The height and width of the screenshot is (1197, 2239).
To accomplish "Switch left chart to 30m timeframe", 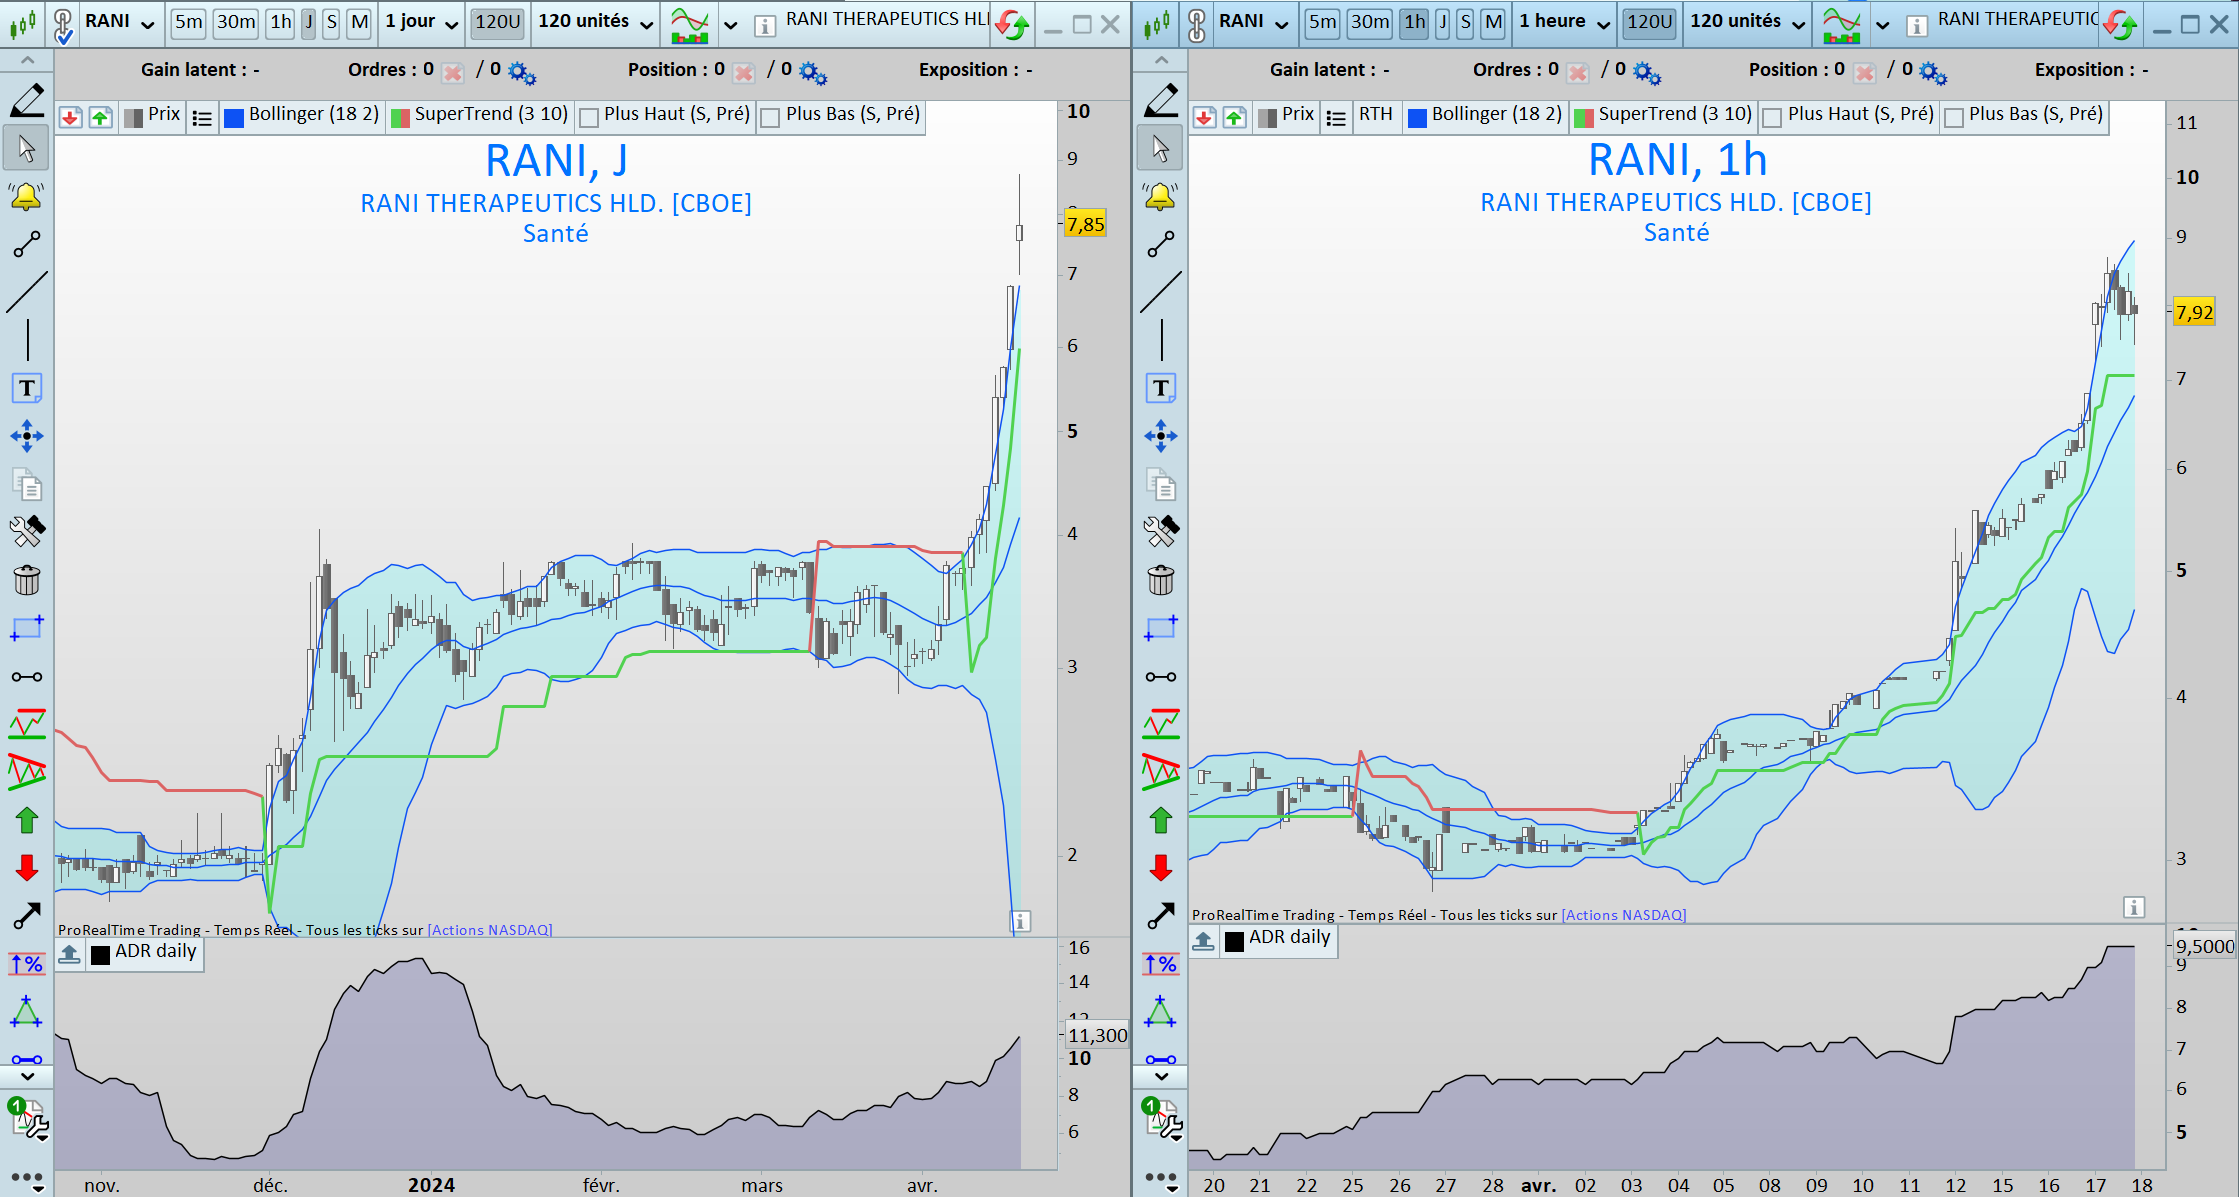I will coord(236,22).
